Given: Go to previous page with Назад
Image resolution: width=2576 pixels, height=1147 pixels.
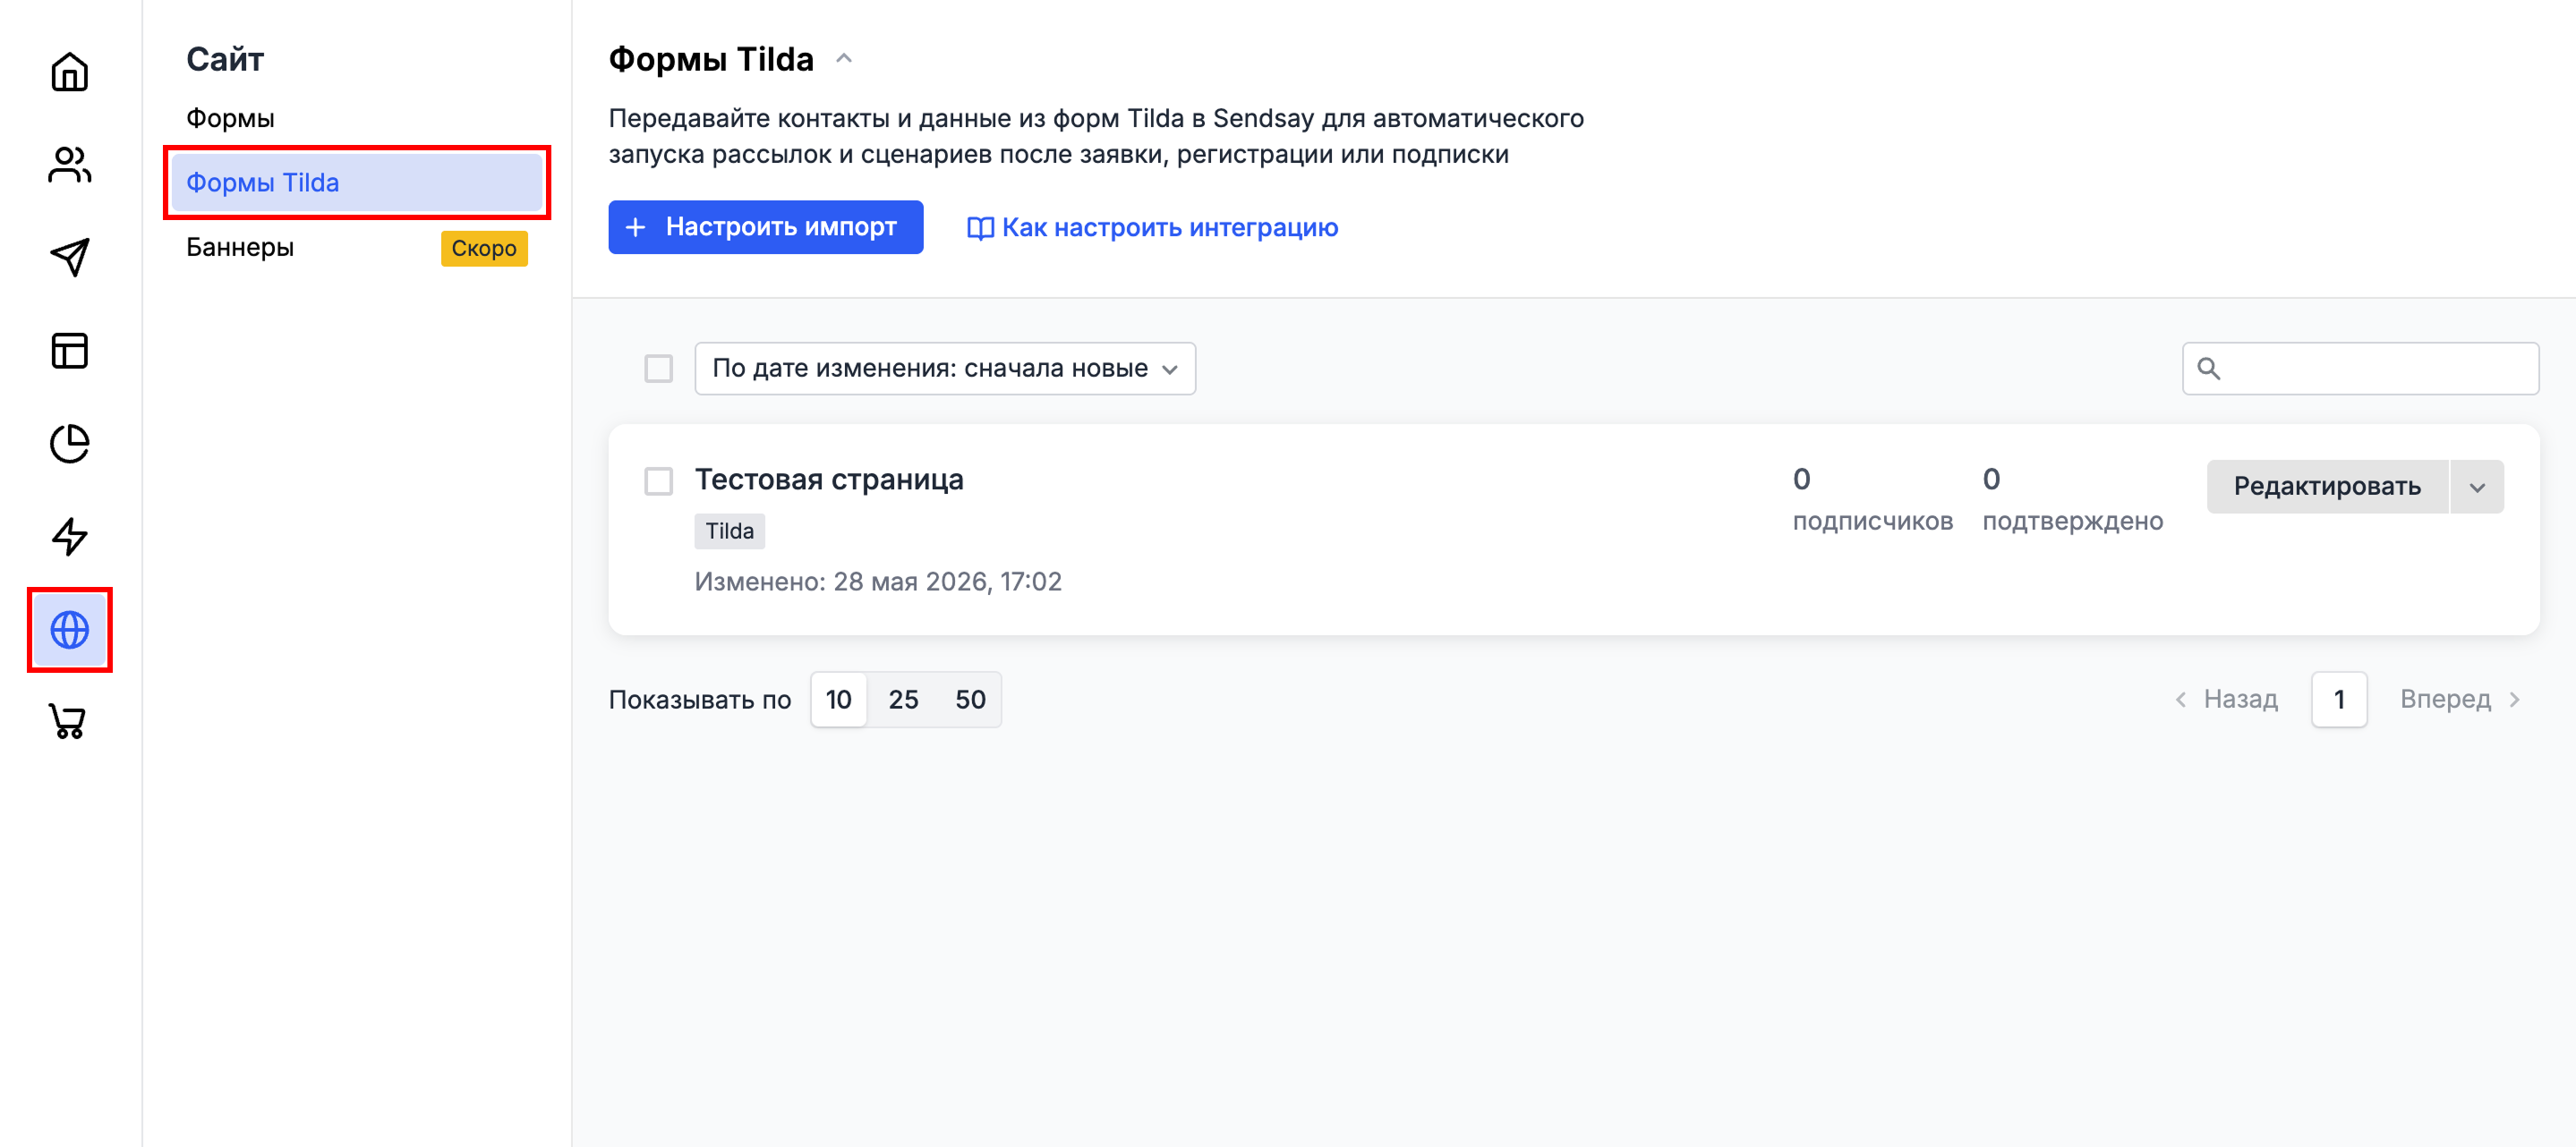Looking at the screenshot, I should [2227, 699].
